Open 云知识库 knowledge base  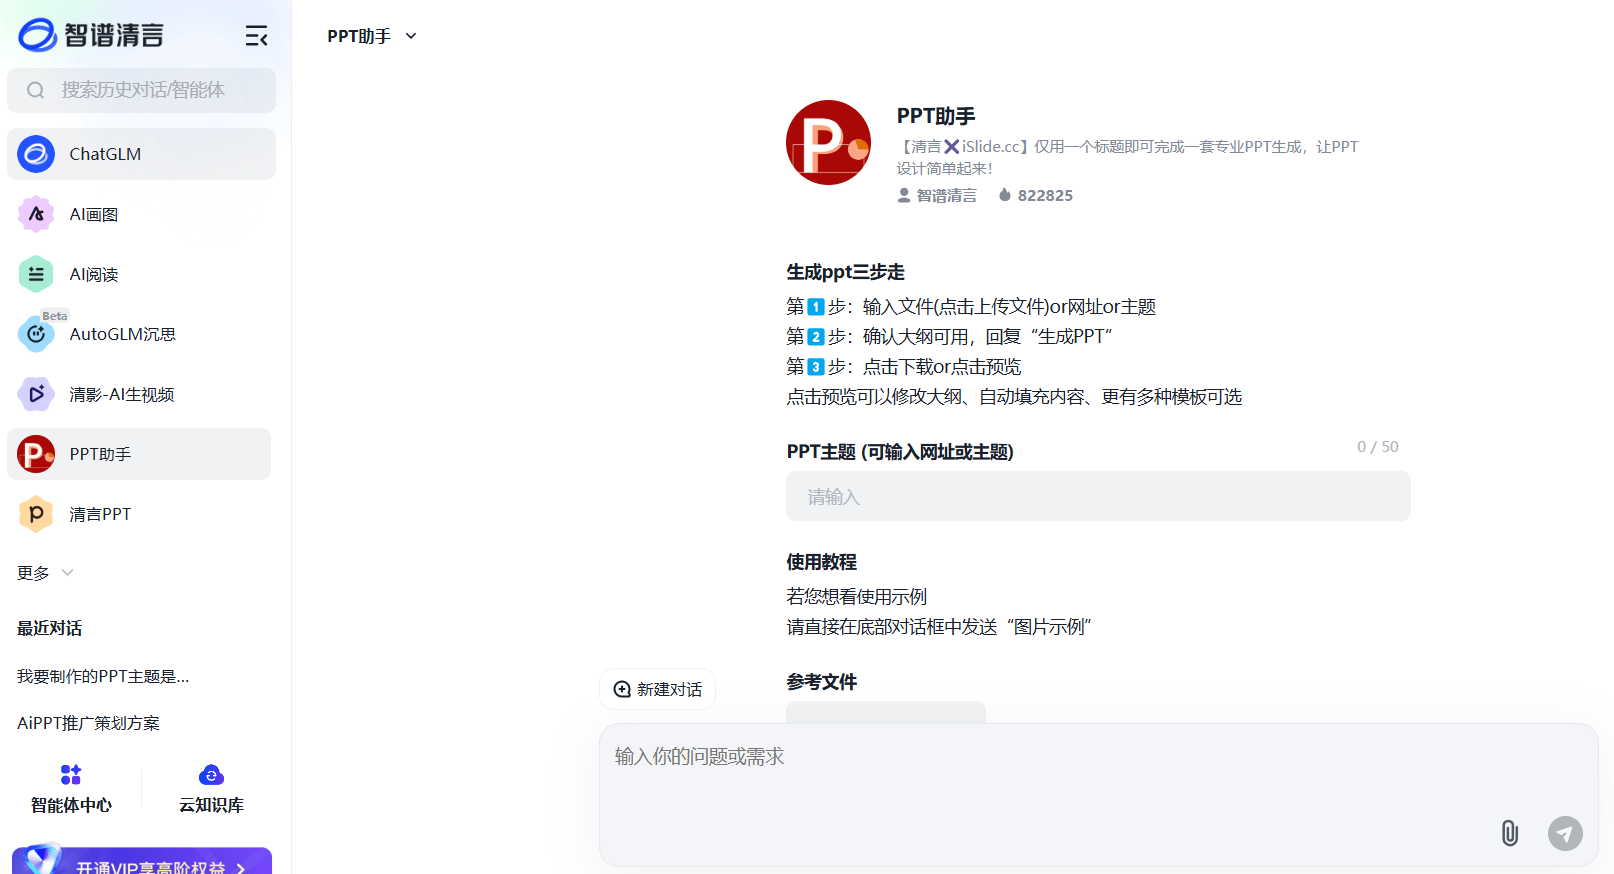(211, 788)
